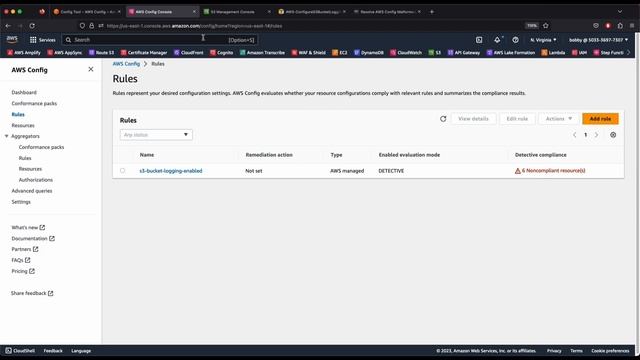The width and height of the screenshot is (640, 360).
Task: Open the CloudFront bookmark
Action: (189, 52)
